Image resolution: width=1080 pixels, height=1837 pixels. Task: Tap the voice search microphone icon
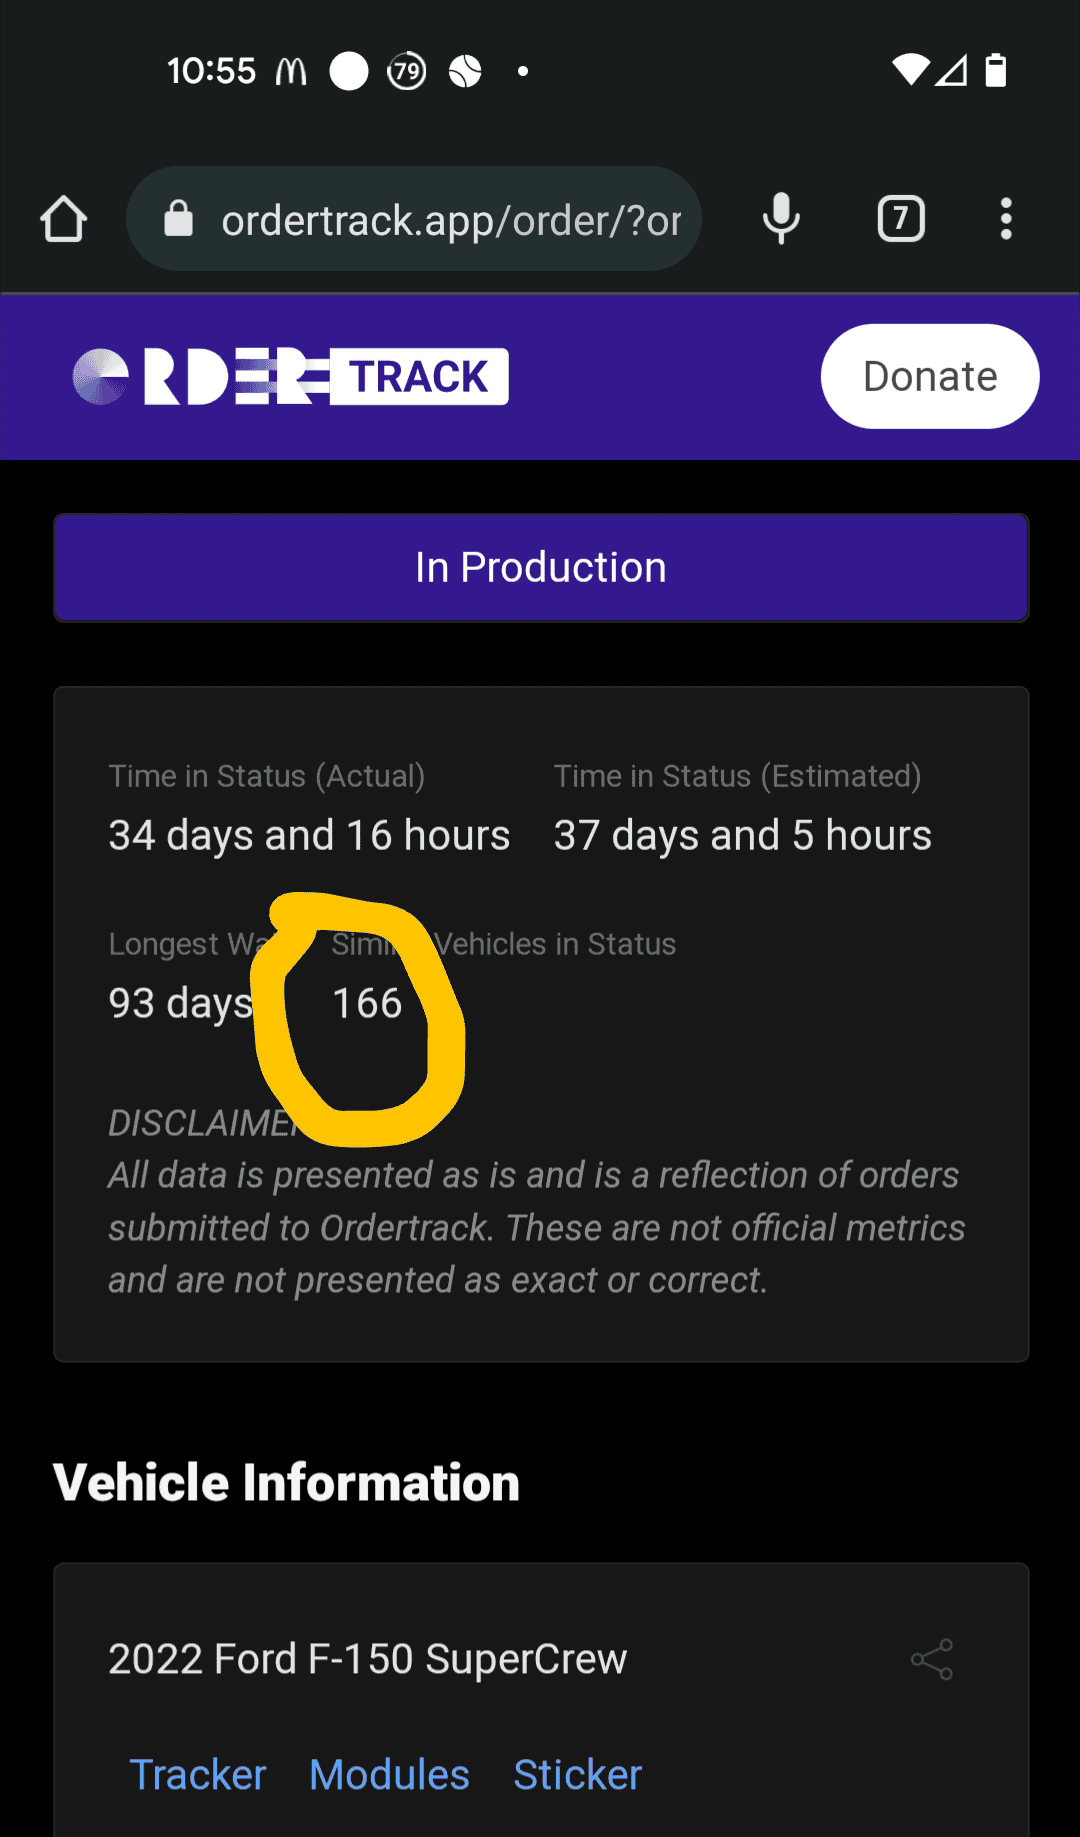click(x=781, y=219)
